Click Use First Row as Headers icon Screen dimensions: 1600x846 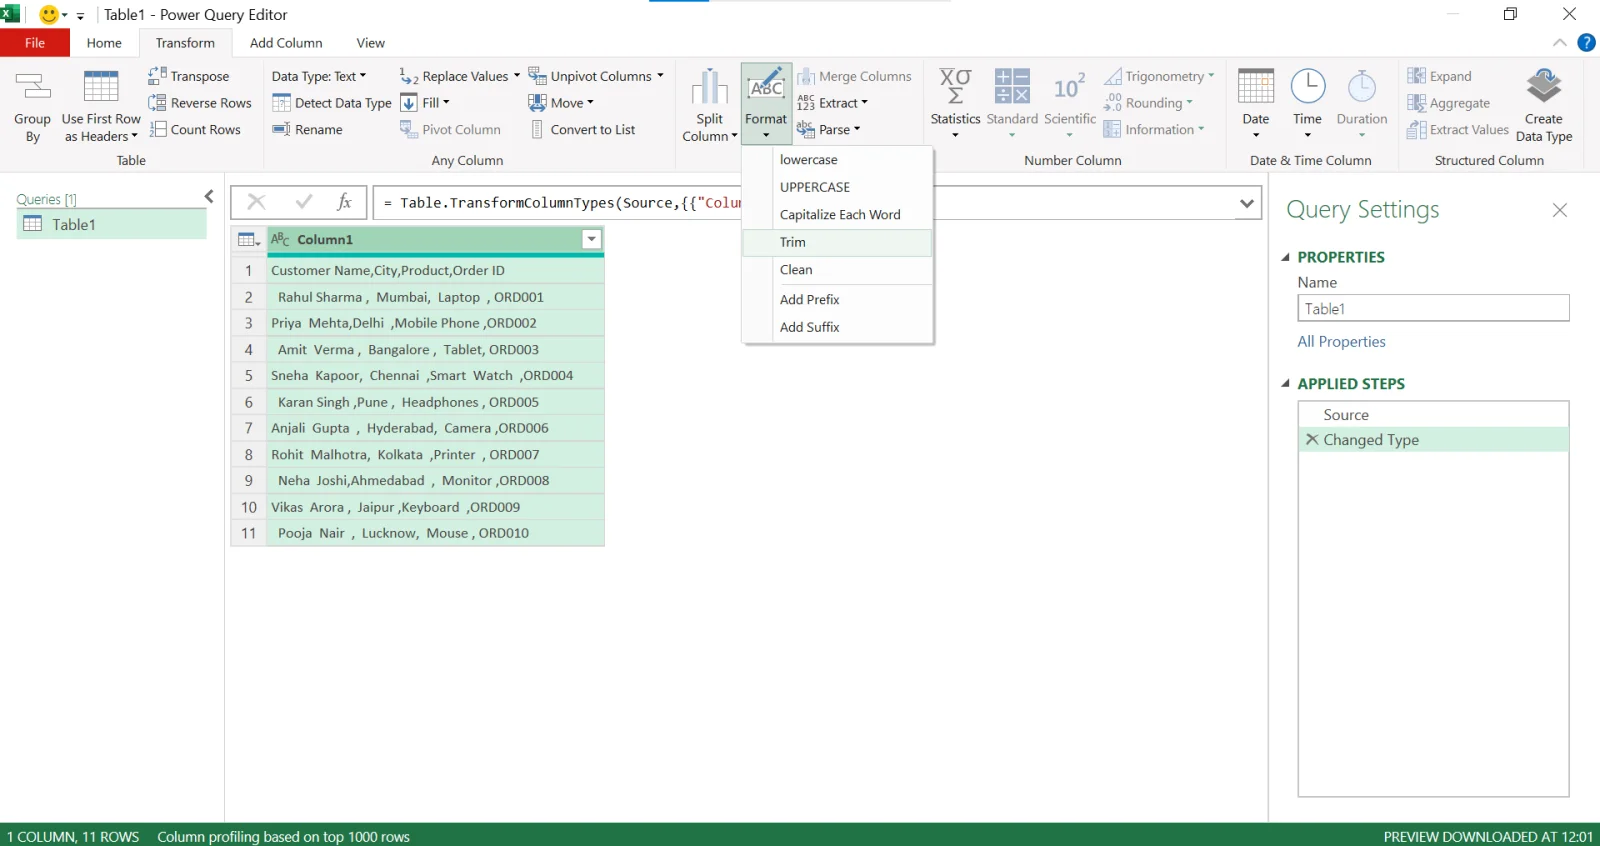point(101,87)
